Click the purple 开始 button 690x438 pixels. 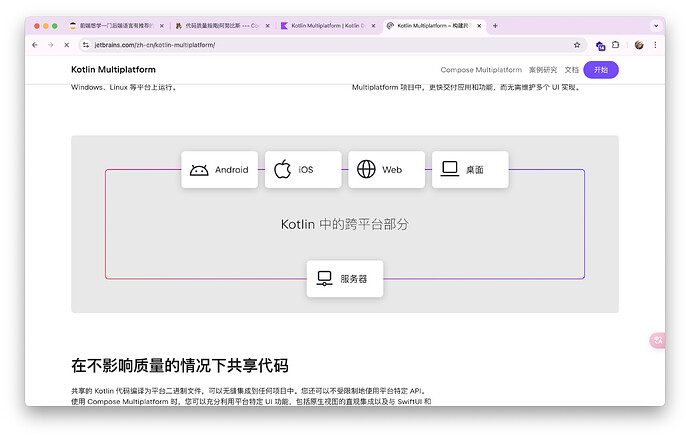click(x=601, y=70)
